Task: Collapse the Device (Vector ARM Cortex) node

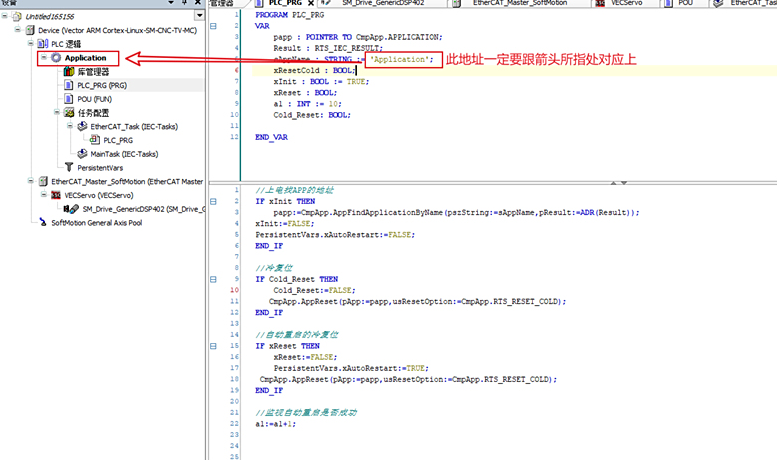Action: click(x=18, y=31)
